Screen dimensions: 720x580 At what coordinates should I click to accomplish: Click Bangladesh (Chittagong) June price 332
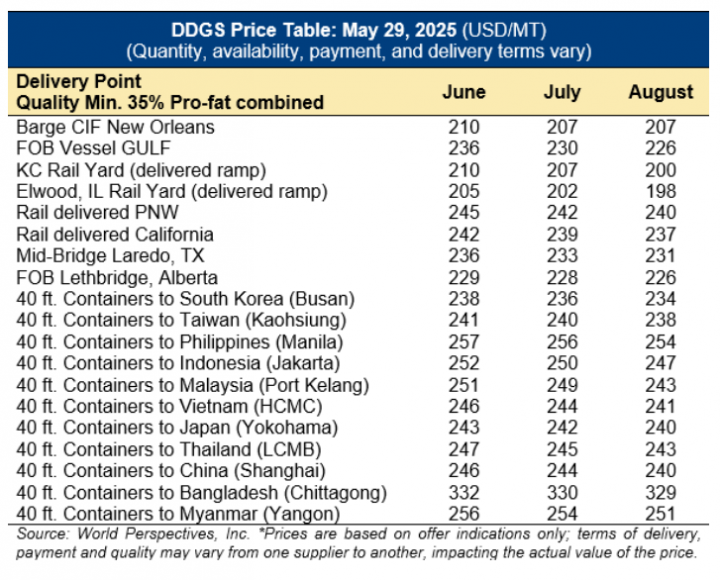[x=464, y=493]
